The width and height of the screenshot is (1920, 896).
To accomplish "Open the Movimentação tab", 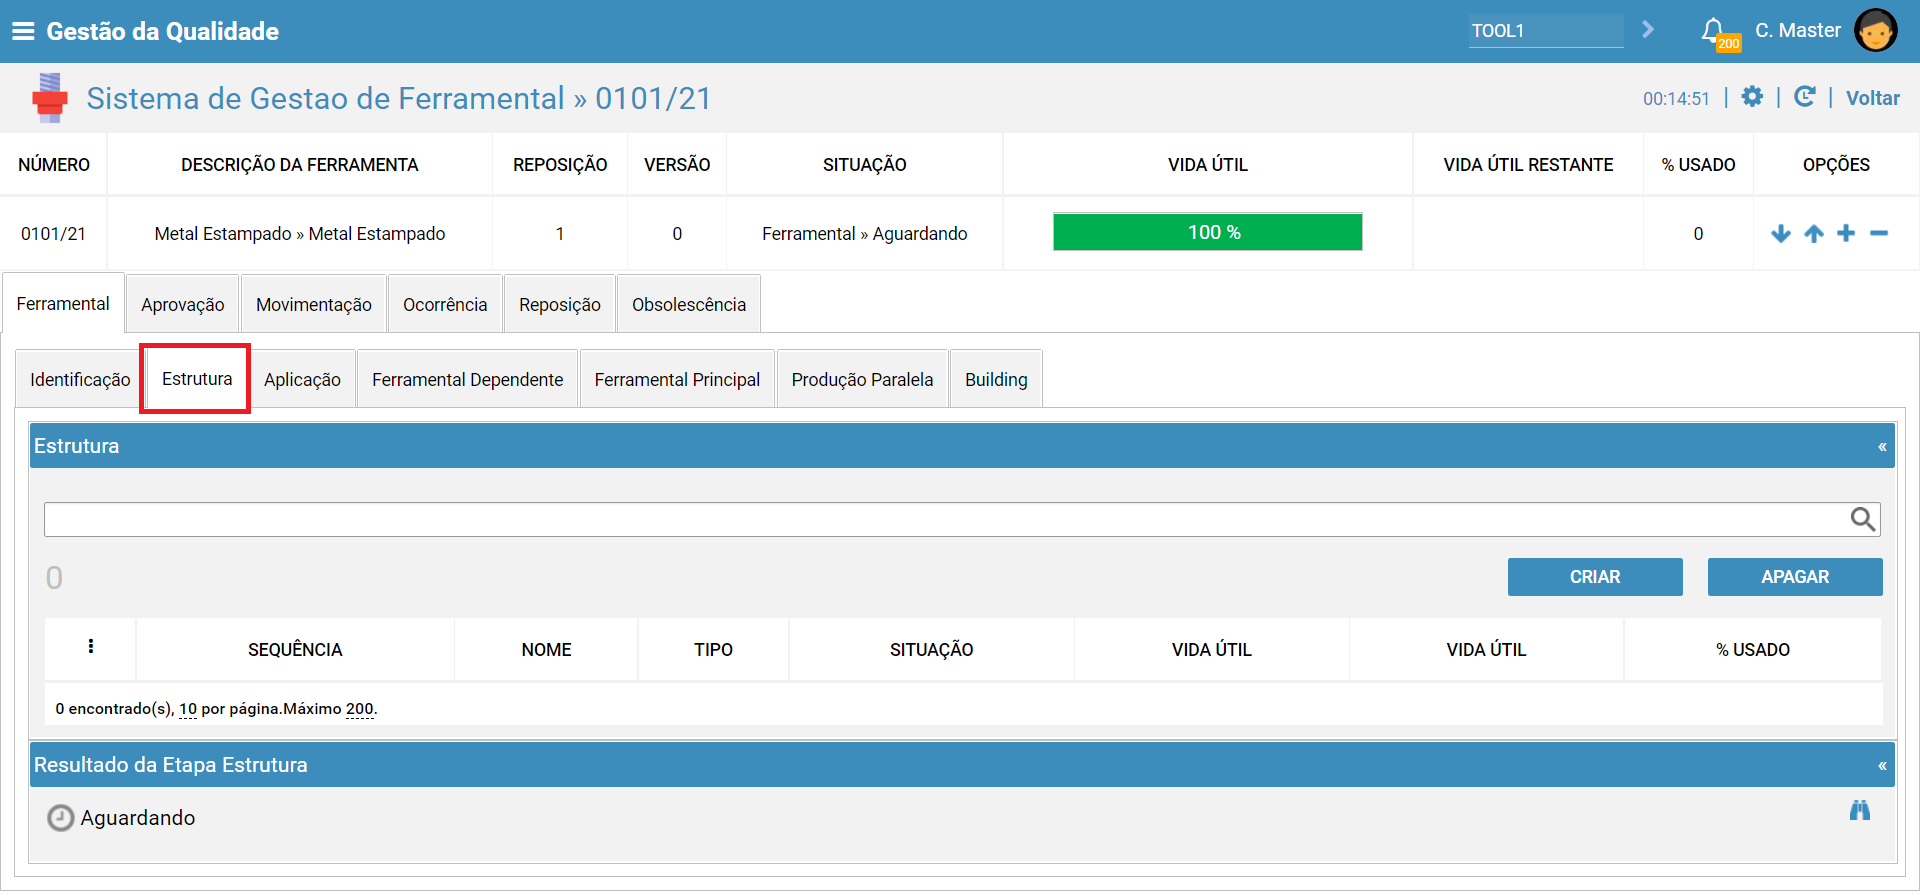I will tap(314, 305).
